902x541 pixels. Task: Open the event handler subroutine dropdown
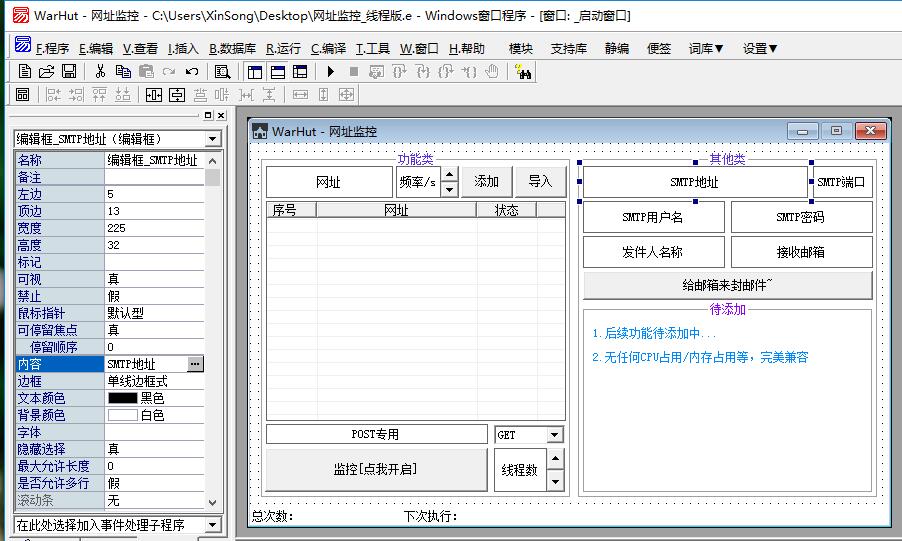click(212, 525)
